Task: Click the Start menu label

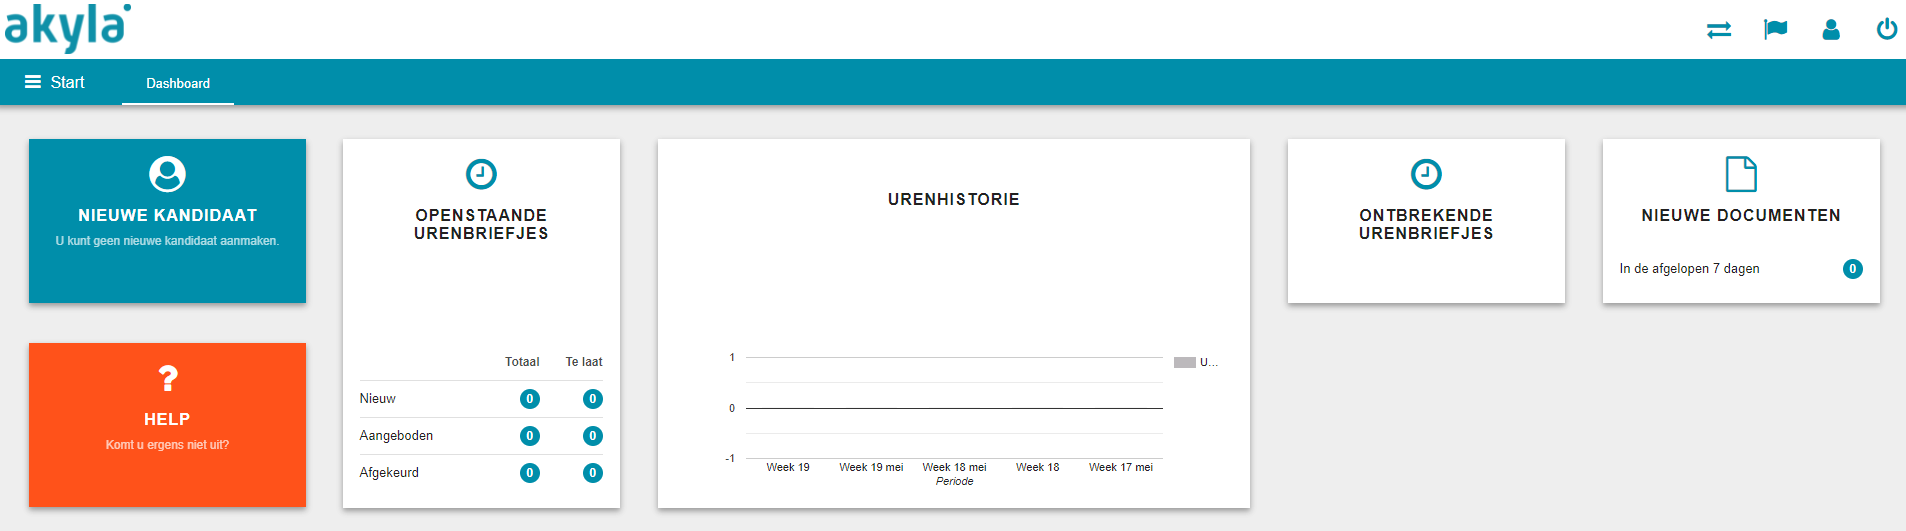Action: click(67, 82)
